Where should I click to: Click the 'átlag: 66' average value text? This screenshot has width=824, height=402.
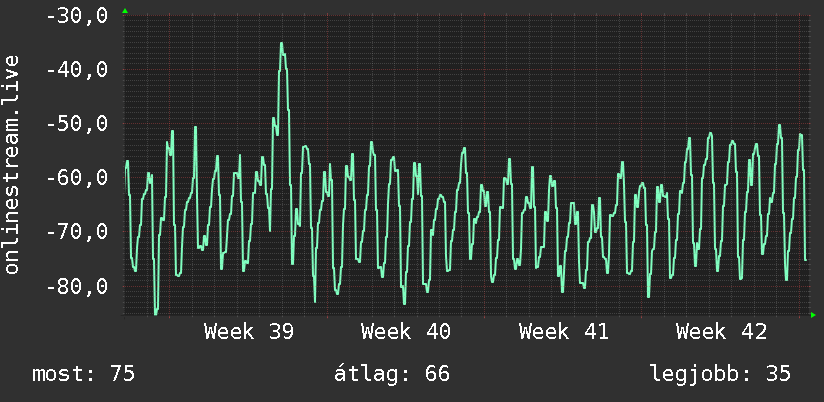(392, 374)
